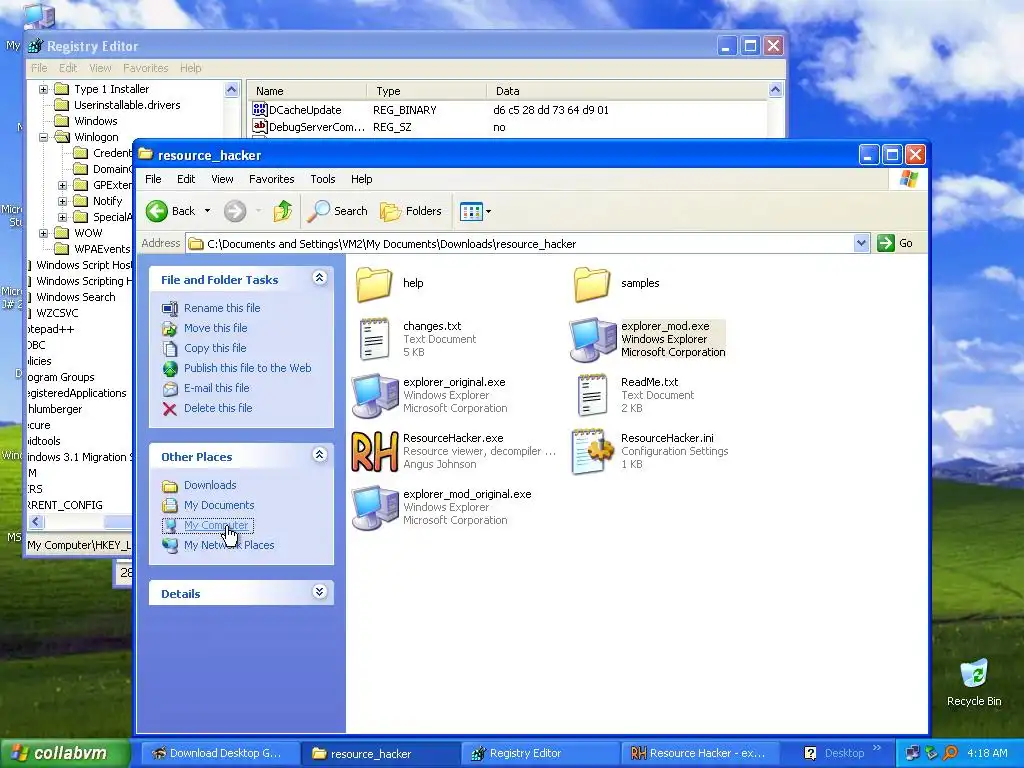Screen dimensions: 1024x768
Task: Click the Data column header in Registry Editor
Action: 627,91
